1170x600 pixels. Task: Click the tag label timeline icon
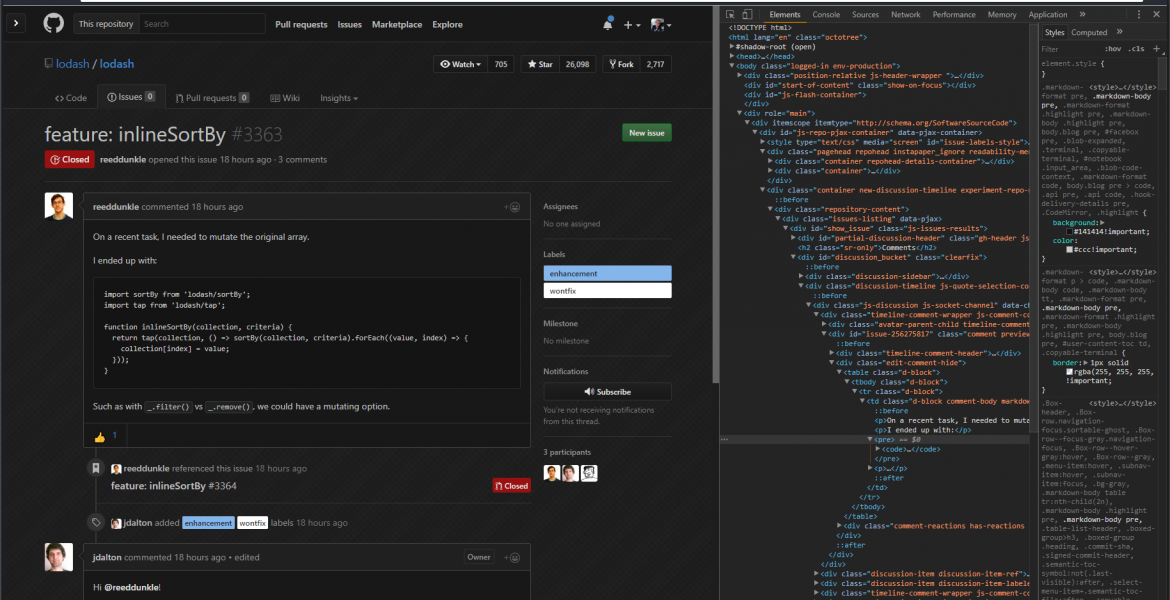tap(96, 522)
